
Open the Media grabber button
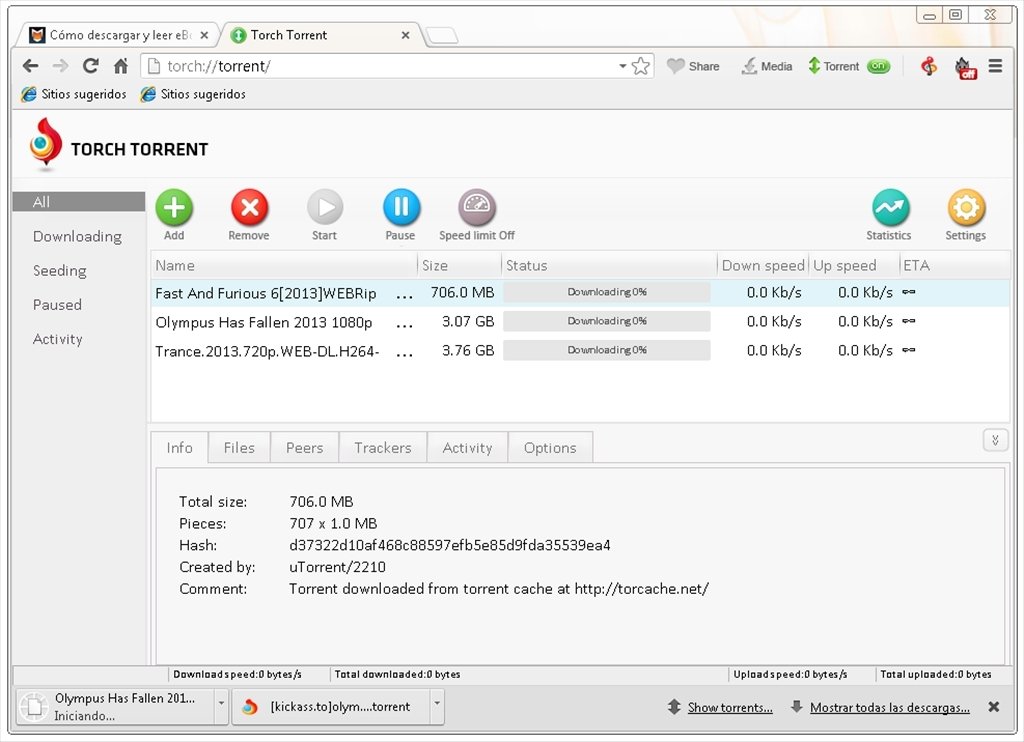pyautogui.click(x=767, y=66)
